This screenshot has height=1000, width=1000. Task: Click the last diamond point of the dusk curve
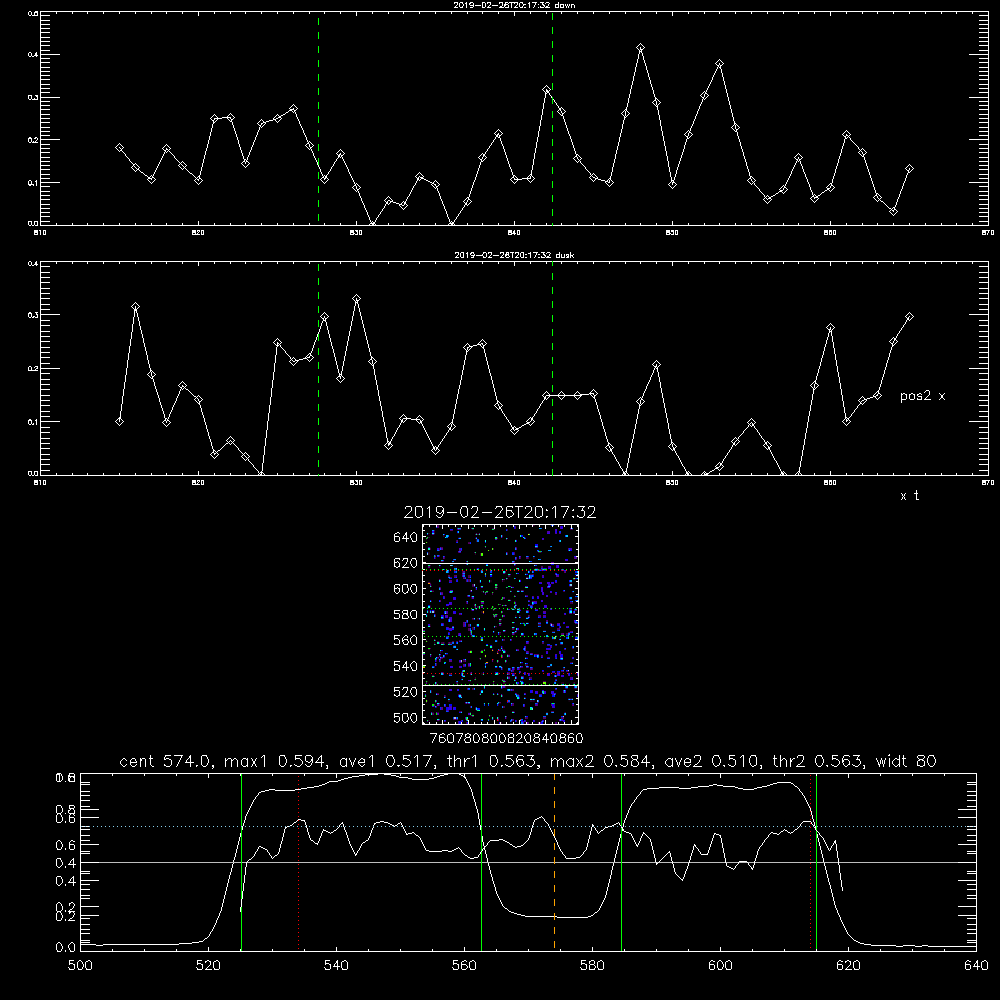909,316
